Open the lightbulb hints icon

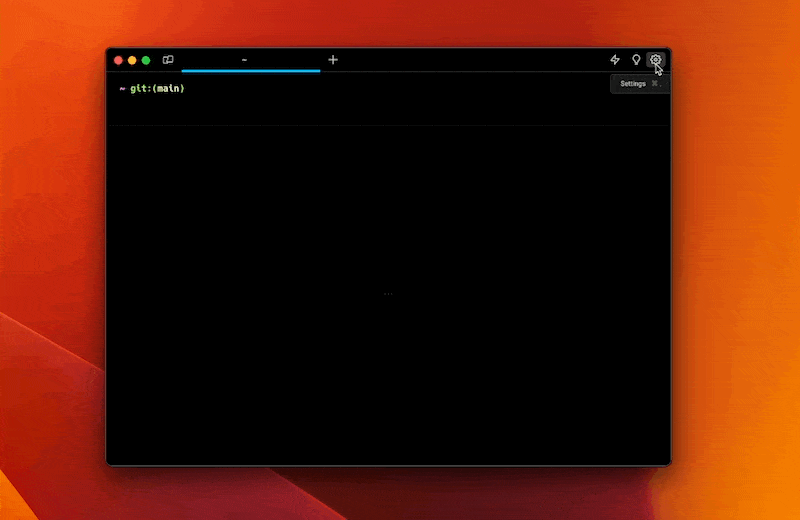(635, 60)
